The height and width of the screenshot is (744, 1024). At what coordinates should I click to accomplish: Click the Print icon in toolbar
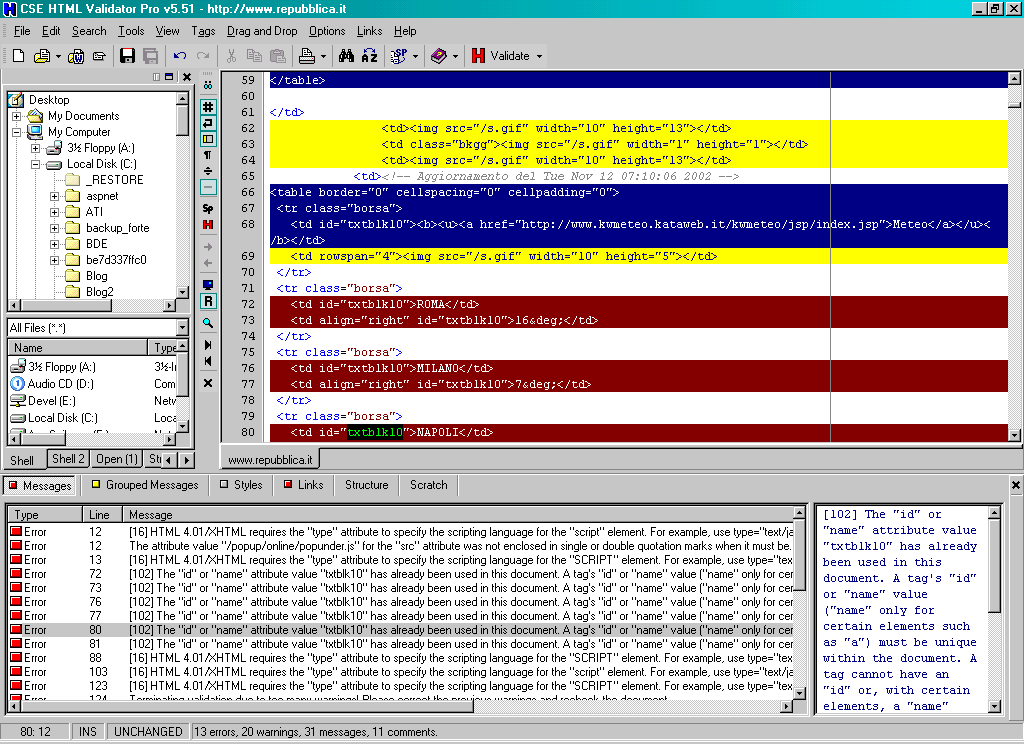tap(307, 56)
